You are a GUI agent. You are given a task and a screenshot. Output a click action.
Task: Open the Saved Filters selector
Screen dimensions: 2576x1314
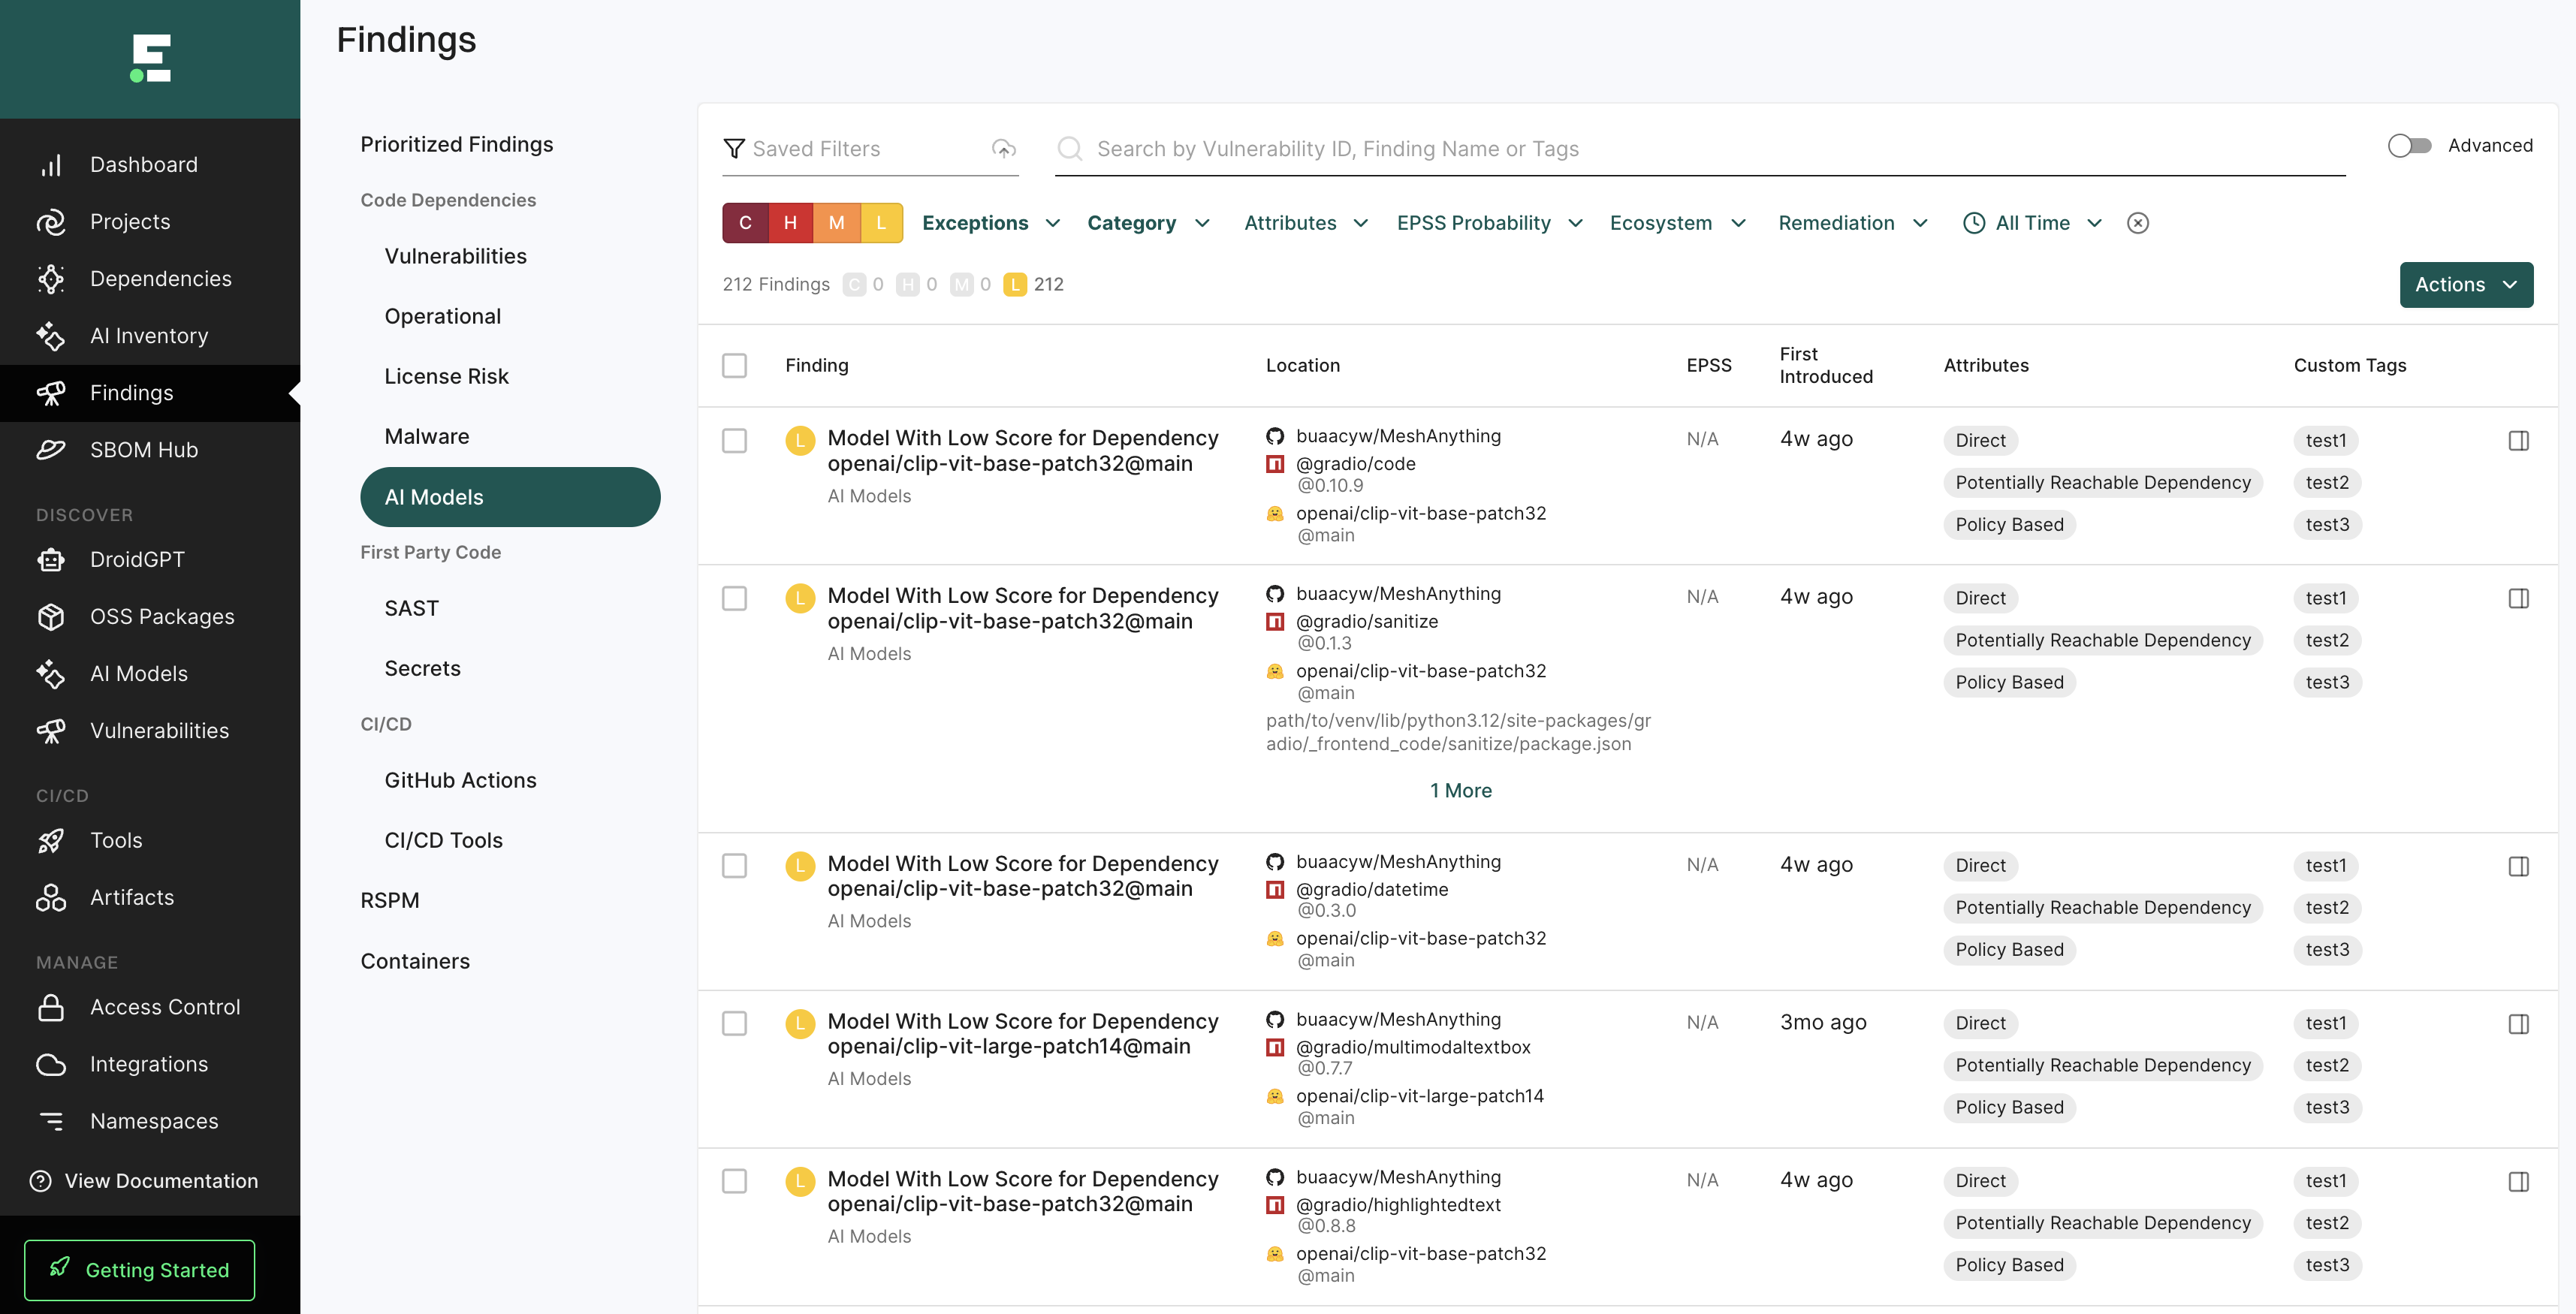[870, 149]
